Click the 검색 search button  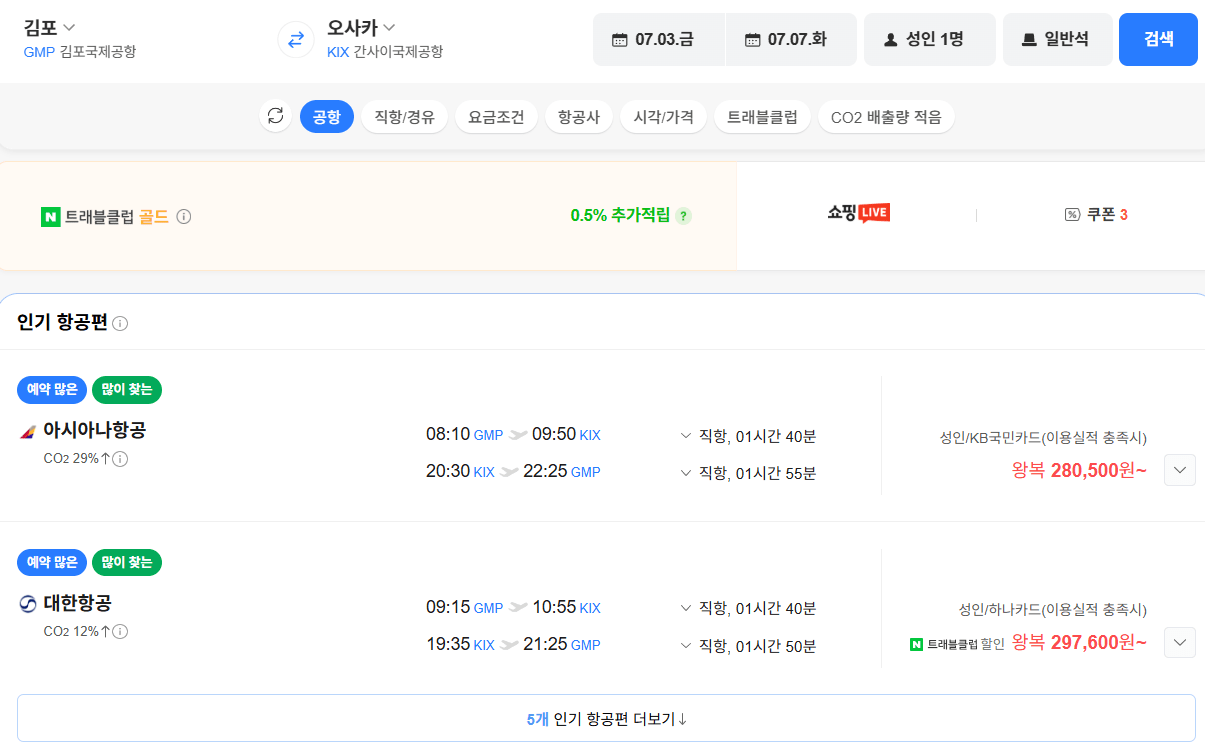(x=1157, y=40)
